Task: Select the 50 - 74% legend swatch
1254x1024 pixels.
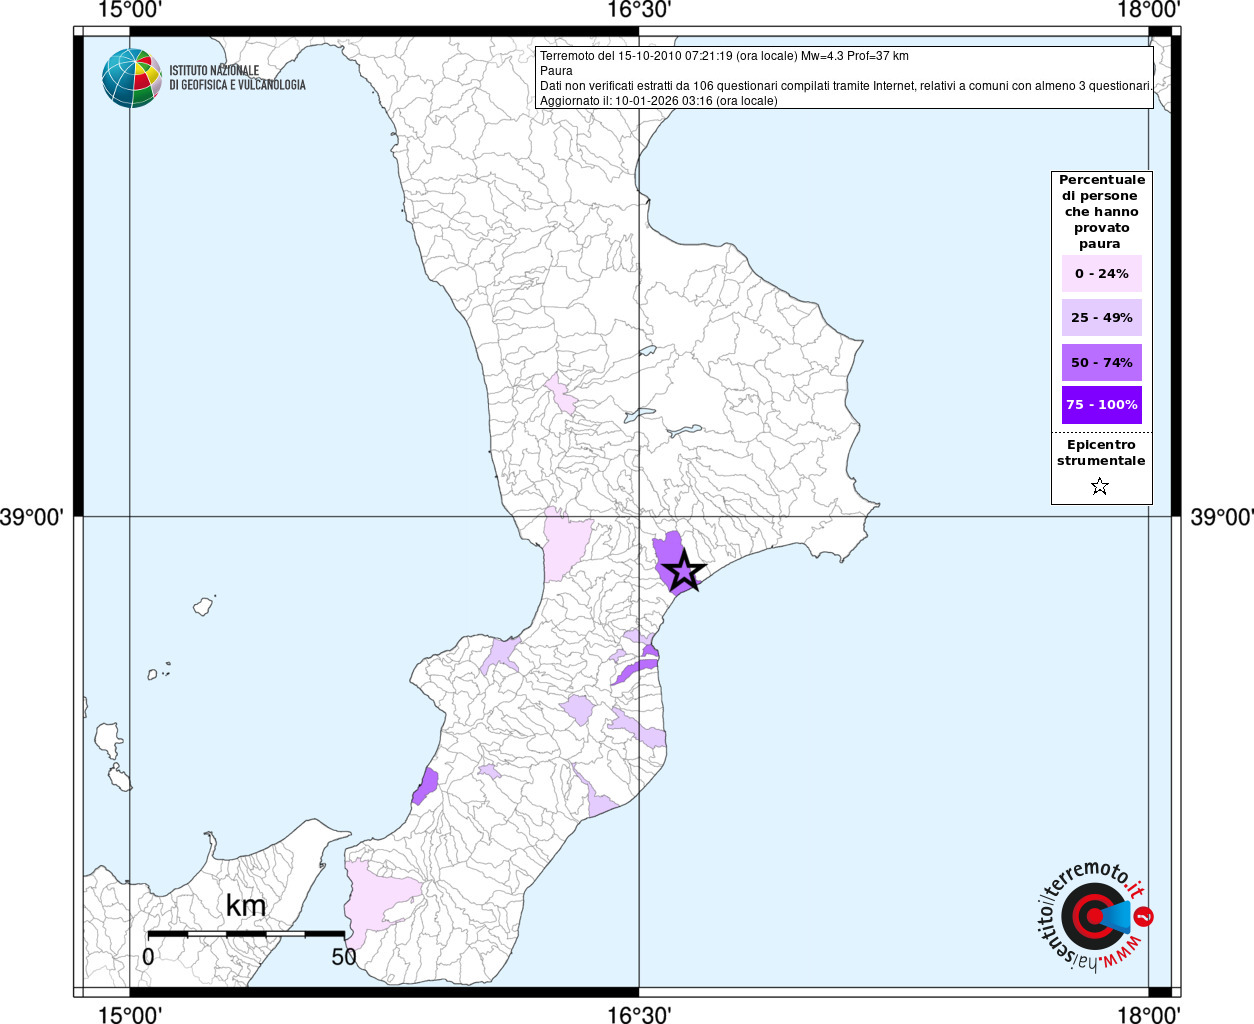Action: pyautogui.click(x=1101, y=362)
